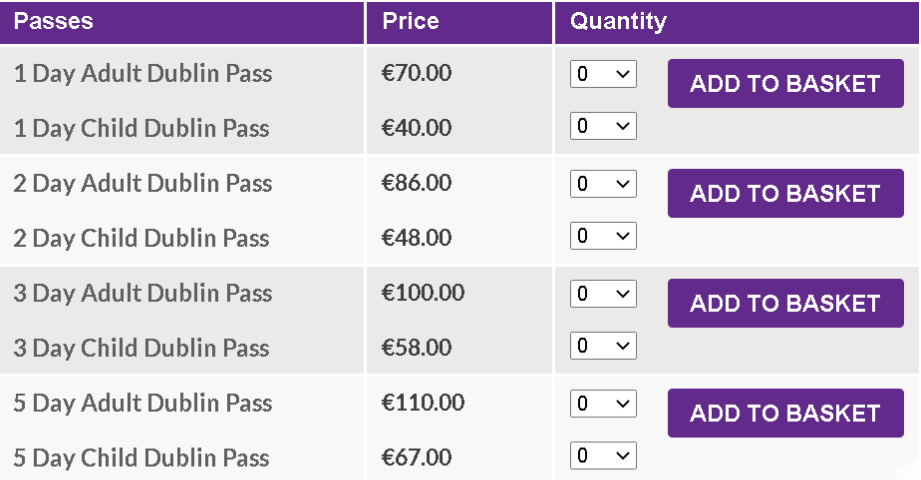
Task: Open quantity dropdown for 2 Day Adult Pass
Action: tap(603, 184)
